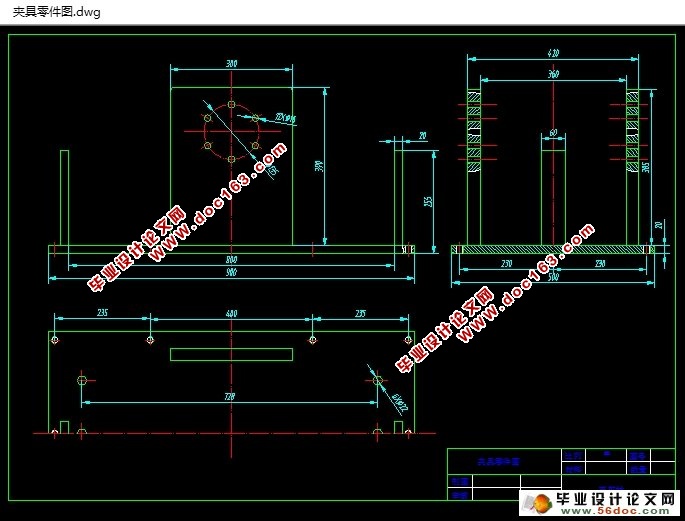Select the 800 length dimension text
685x521 pixels.
[x=232, y=260]
